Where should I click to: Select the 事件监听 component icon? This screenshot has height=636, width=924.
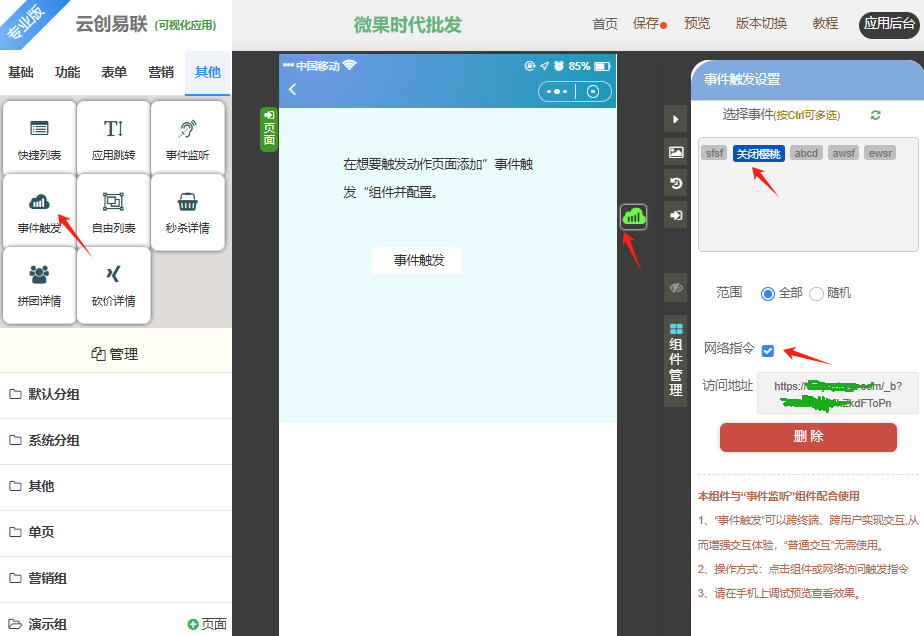click(x=187, y=129)
